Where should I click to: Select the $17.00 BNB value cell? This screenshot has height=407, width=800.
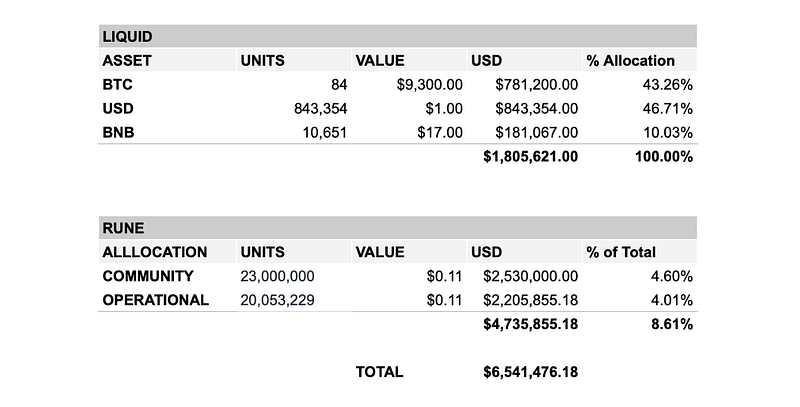[x=409, y=132]
